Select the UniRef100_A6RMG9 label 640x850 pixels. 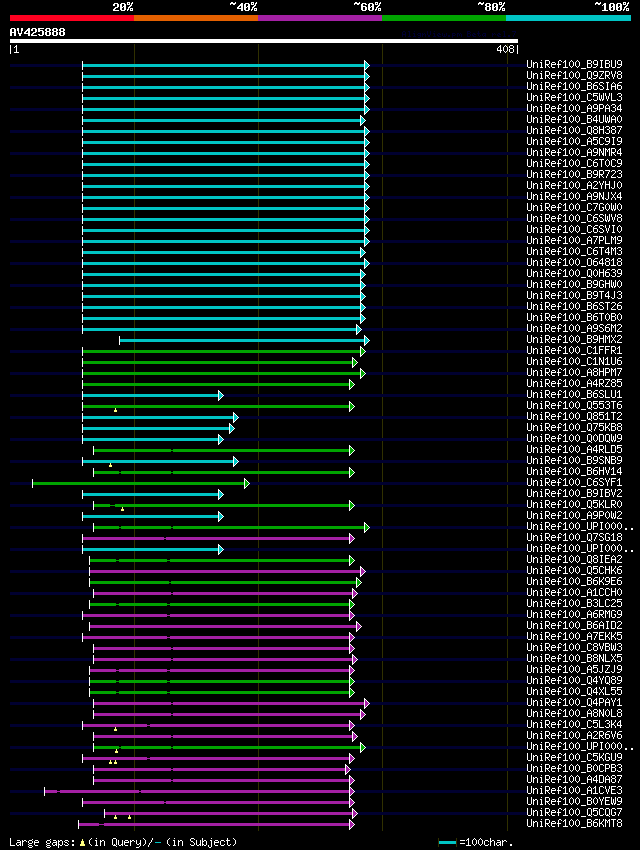[574, 614]
